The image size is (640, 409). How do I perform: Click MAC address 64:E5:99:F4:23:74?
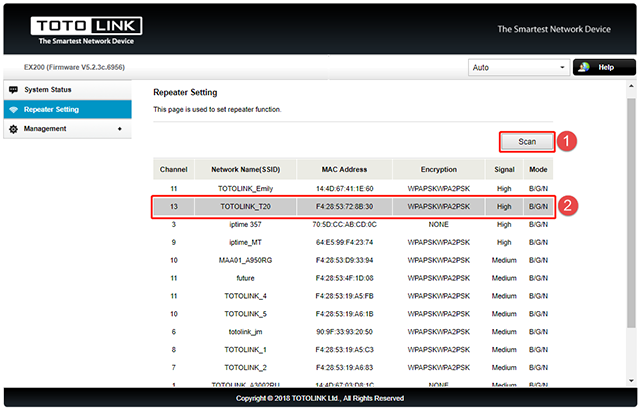coord(344,242)
